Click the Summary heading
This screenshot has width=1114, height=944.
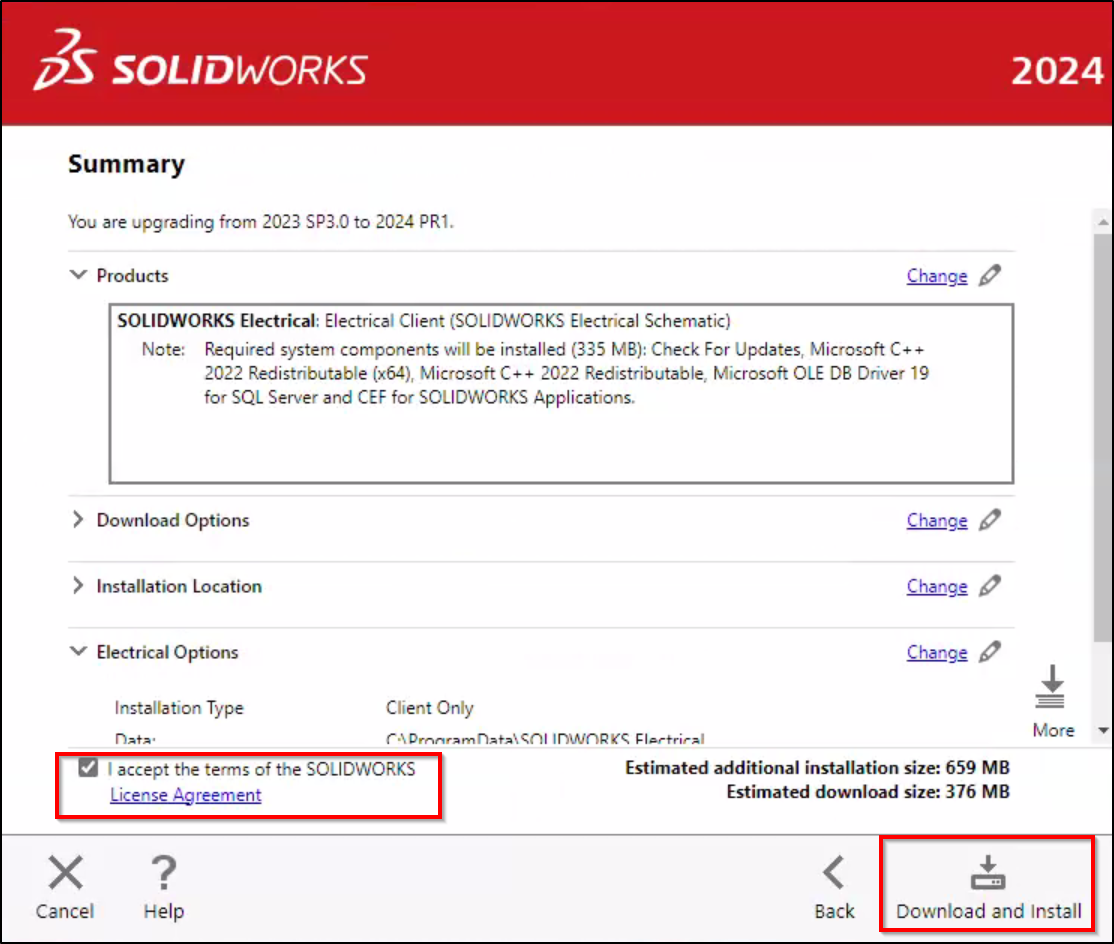point(126,164)
